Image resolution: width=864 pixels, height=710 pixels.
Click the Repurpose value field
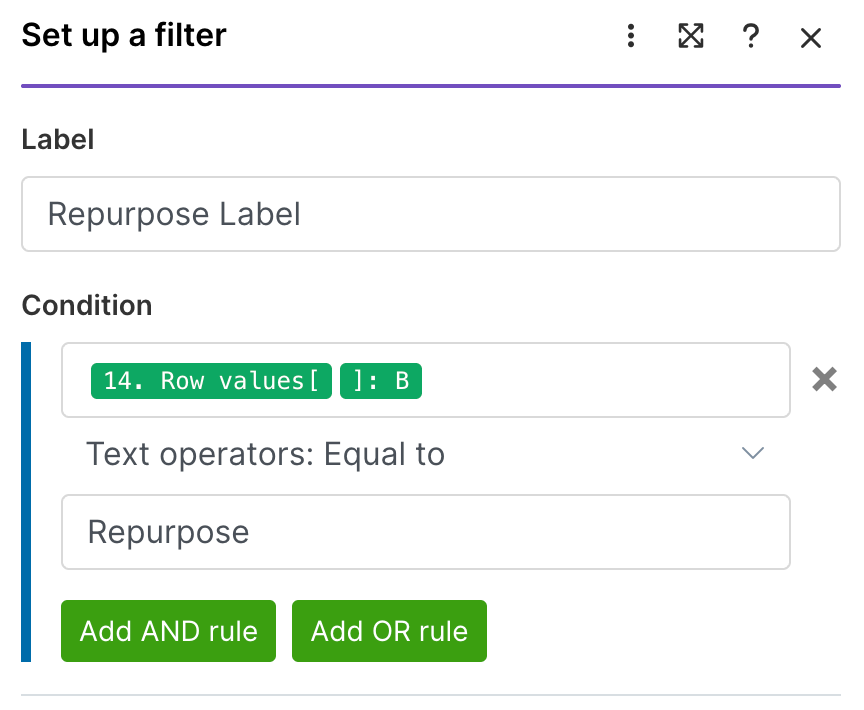pos(425,532)
